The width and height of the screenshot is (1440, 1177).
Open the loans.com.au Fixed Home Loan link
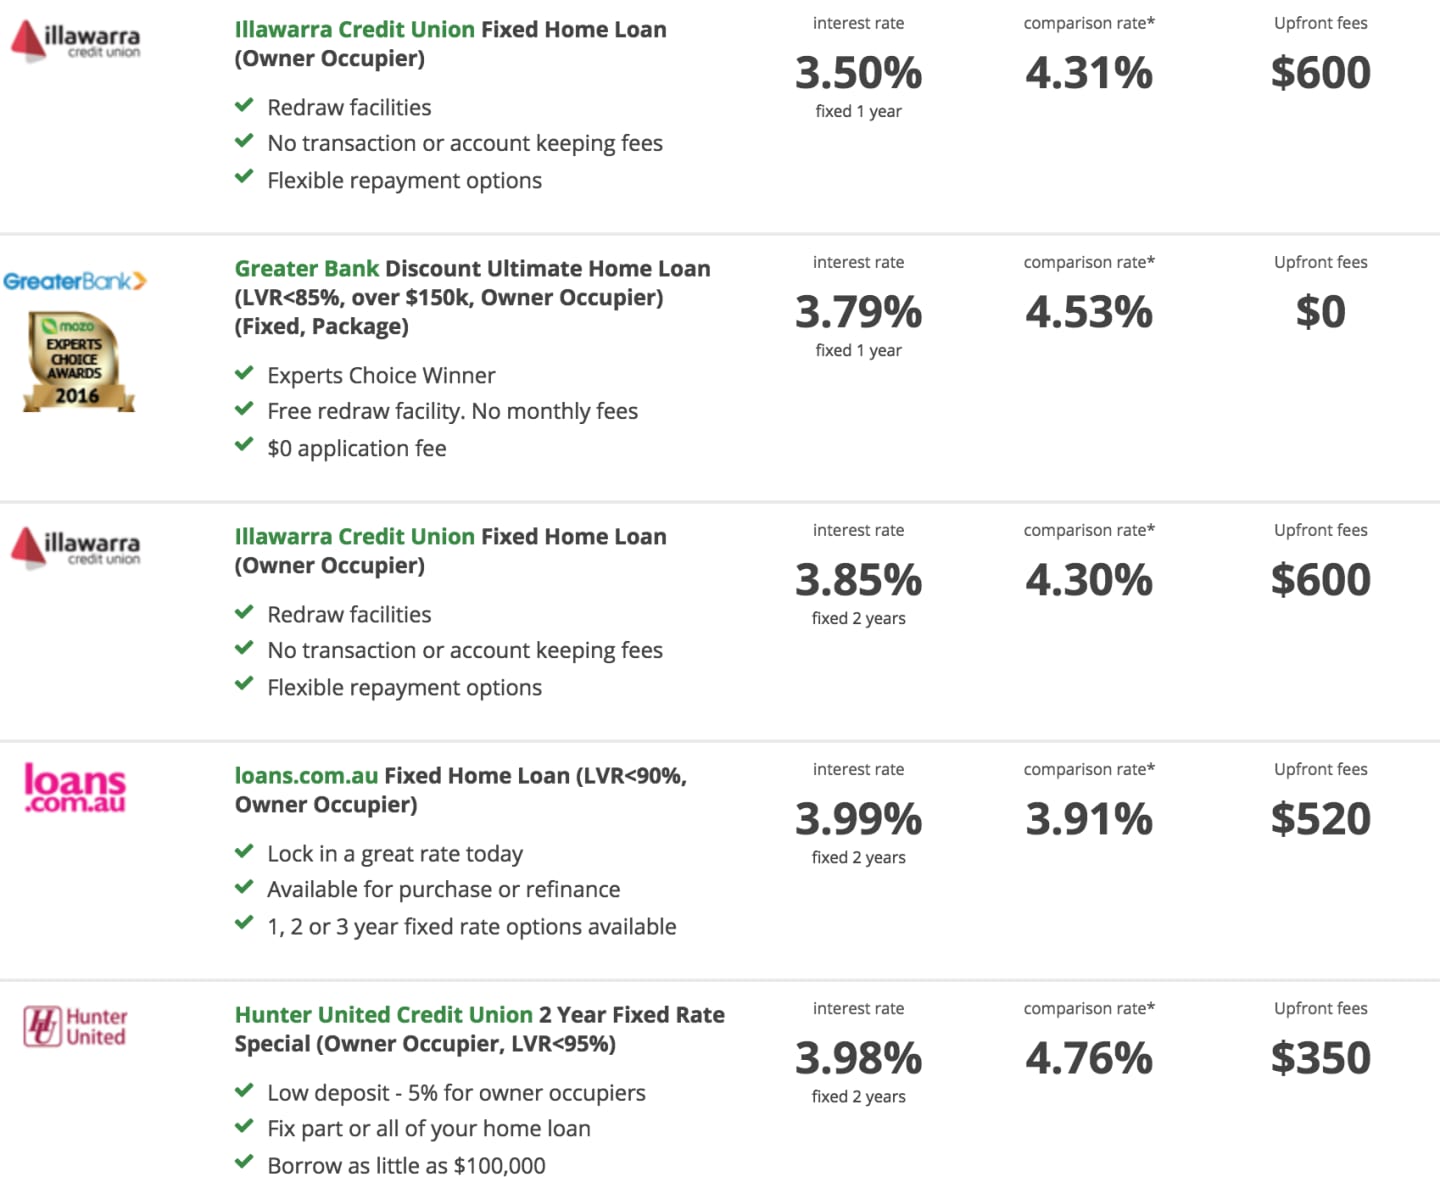tap(460, 776)
